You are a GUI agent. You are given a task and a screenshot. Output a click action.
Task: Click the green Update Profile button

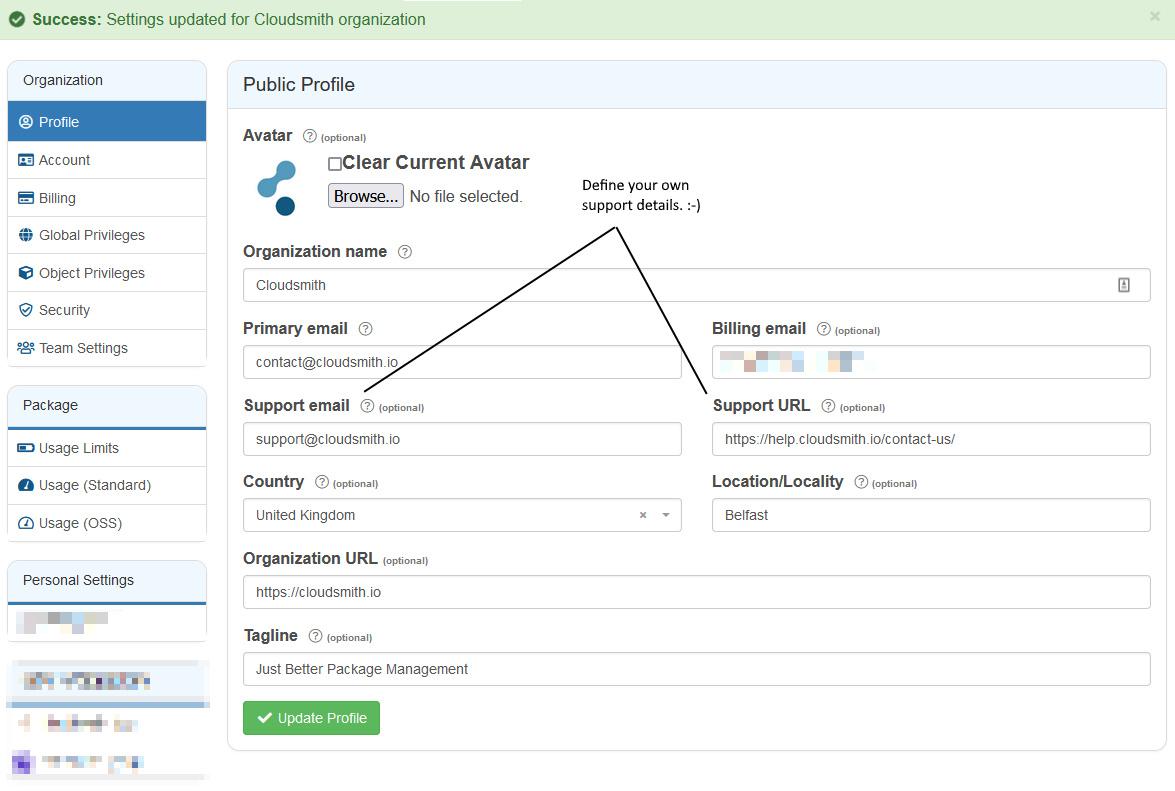click(311, 718)
